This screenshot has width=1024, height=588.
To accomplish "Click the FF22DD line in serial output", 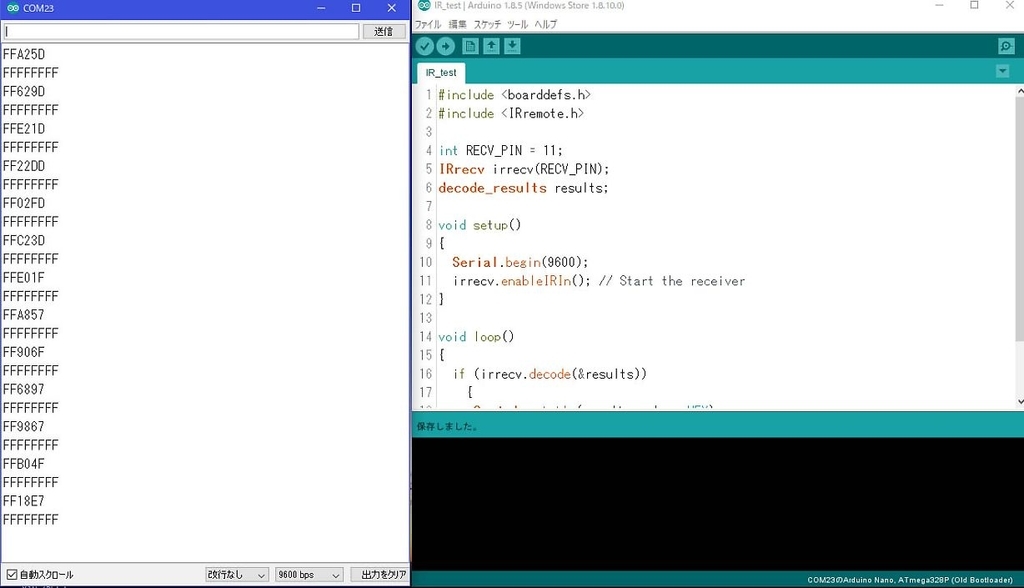I will tap(24, 166).
